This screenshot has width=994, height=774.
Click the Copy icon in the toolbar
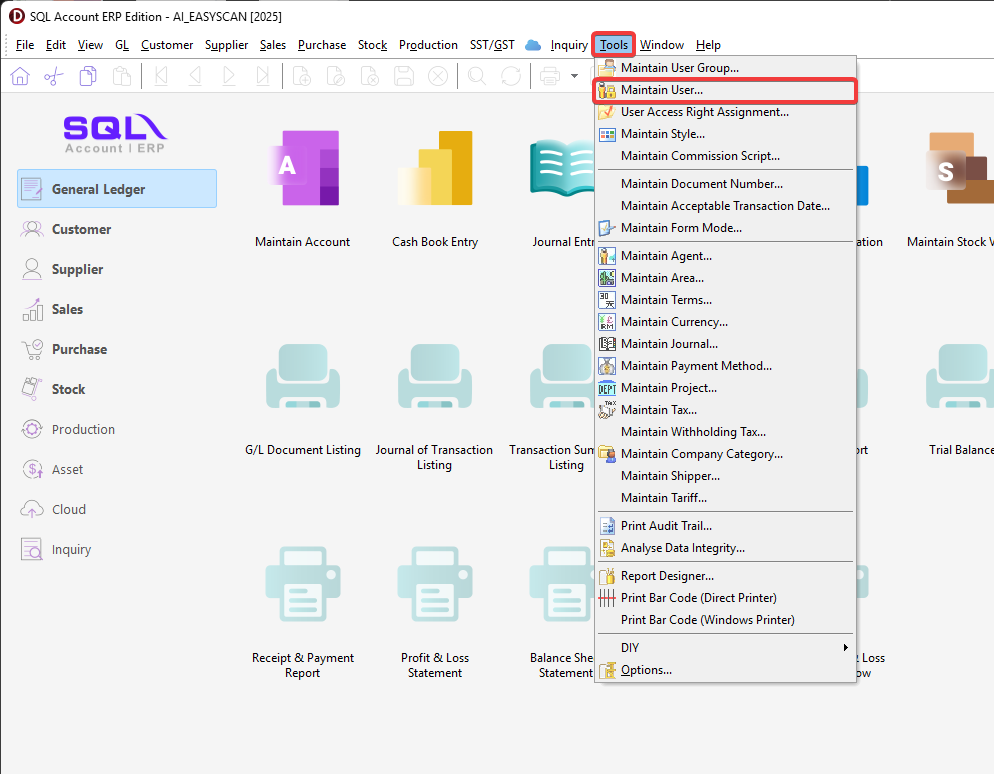[88, 76]
